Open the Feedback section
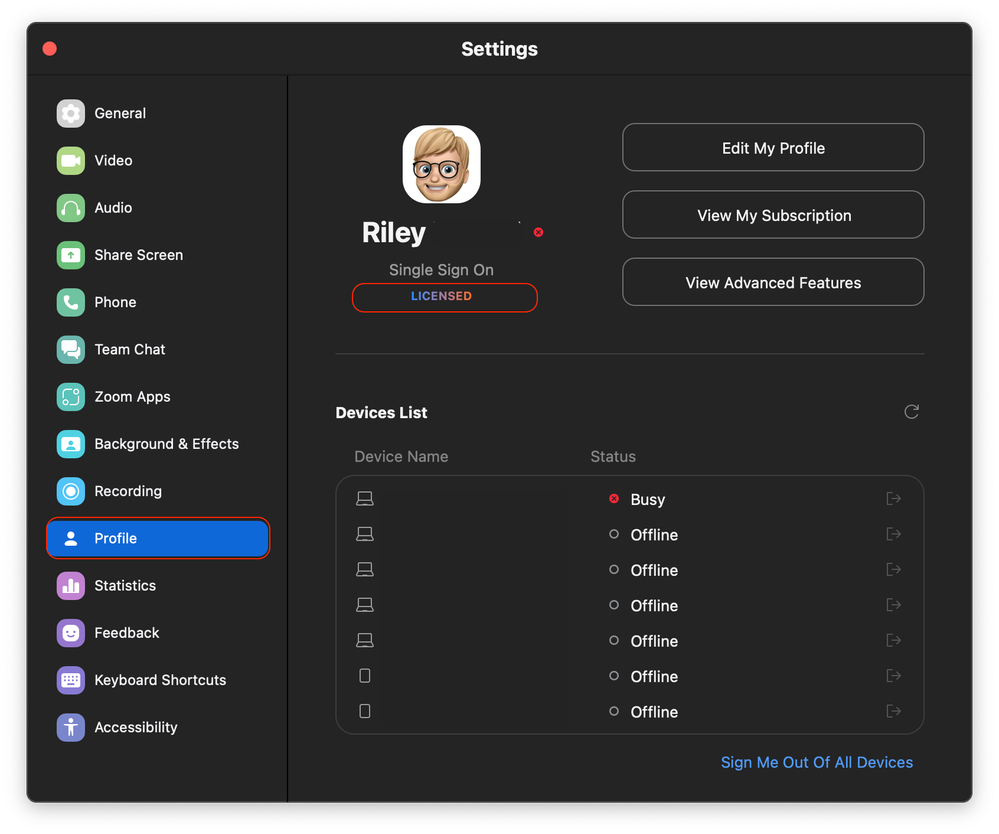 coord(127,633)
